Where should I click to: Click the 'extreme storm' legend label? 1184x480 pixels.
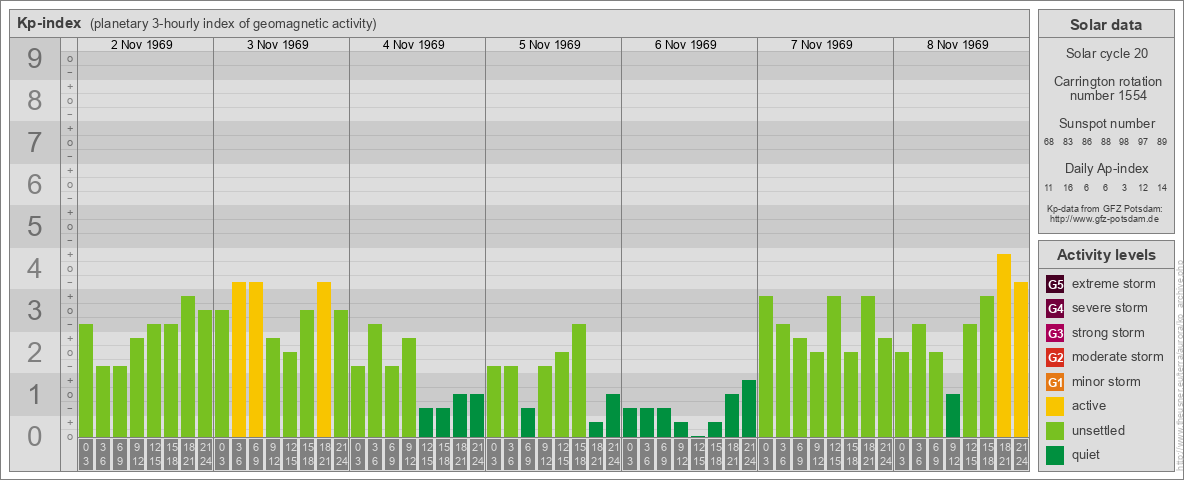[1113, 285]
